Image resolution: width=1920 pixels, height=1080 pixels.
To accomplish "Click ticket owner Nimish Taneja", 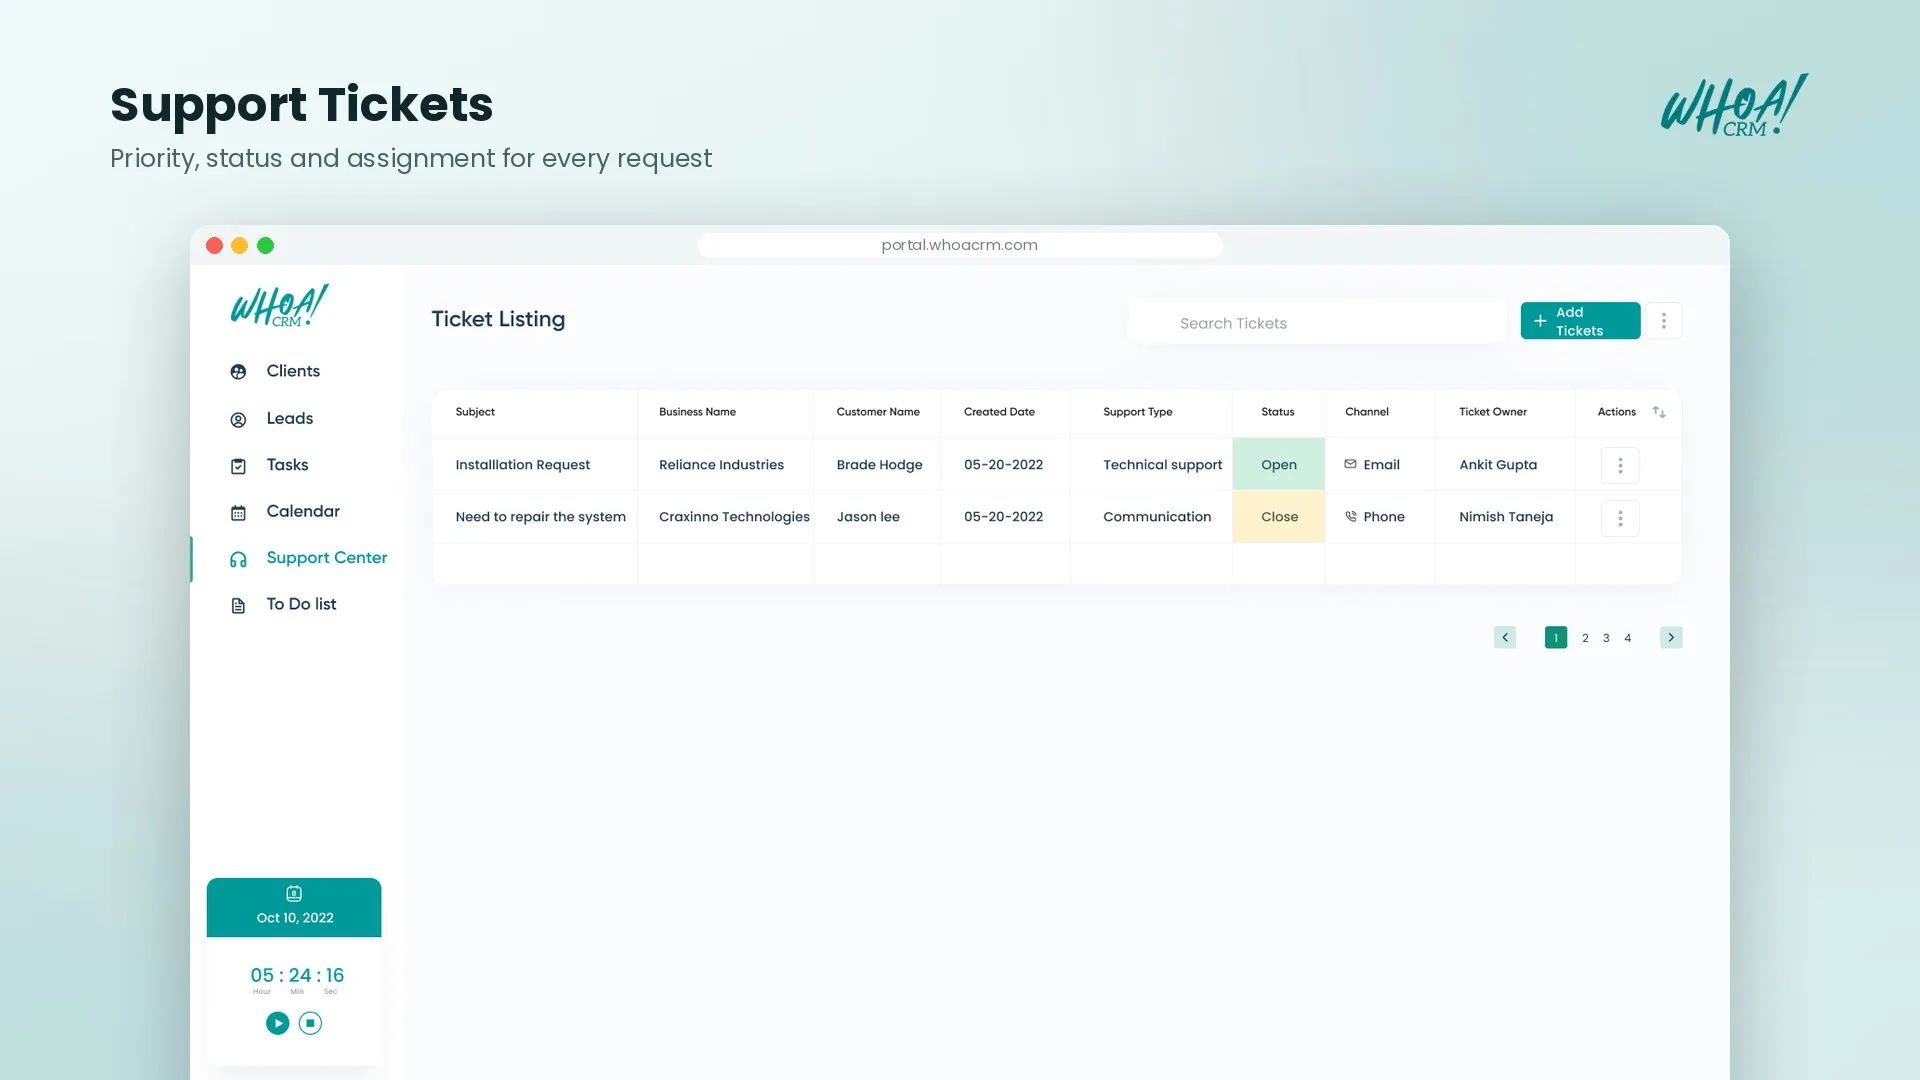I will (1506, 517).
